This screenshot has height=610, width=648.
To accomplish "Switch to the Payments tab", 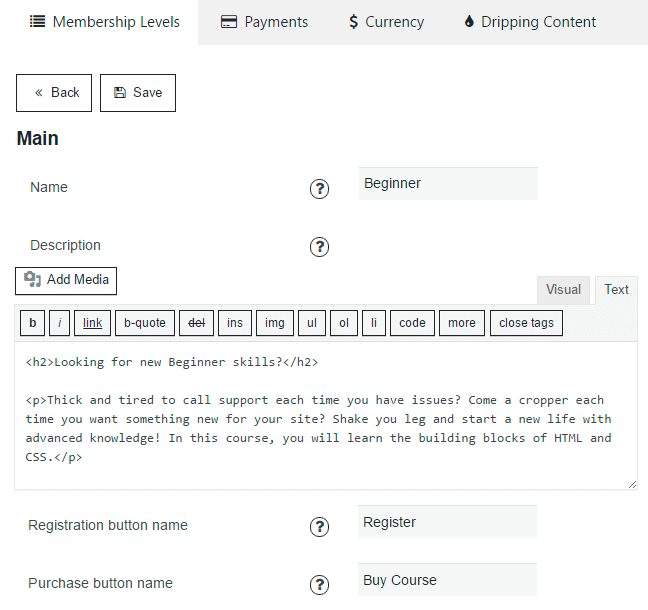I will pos(264,22).
